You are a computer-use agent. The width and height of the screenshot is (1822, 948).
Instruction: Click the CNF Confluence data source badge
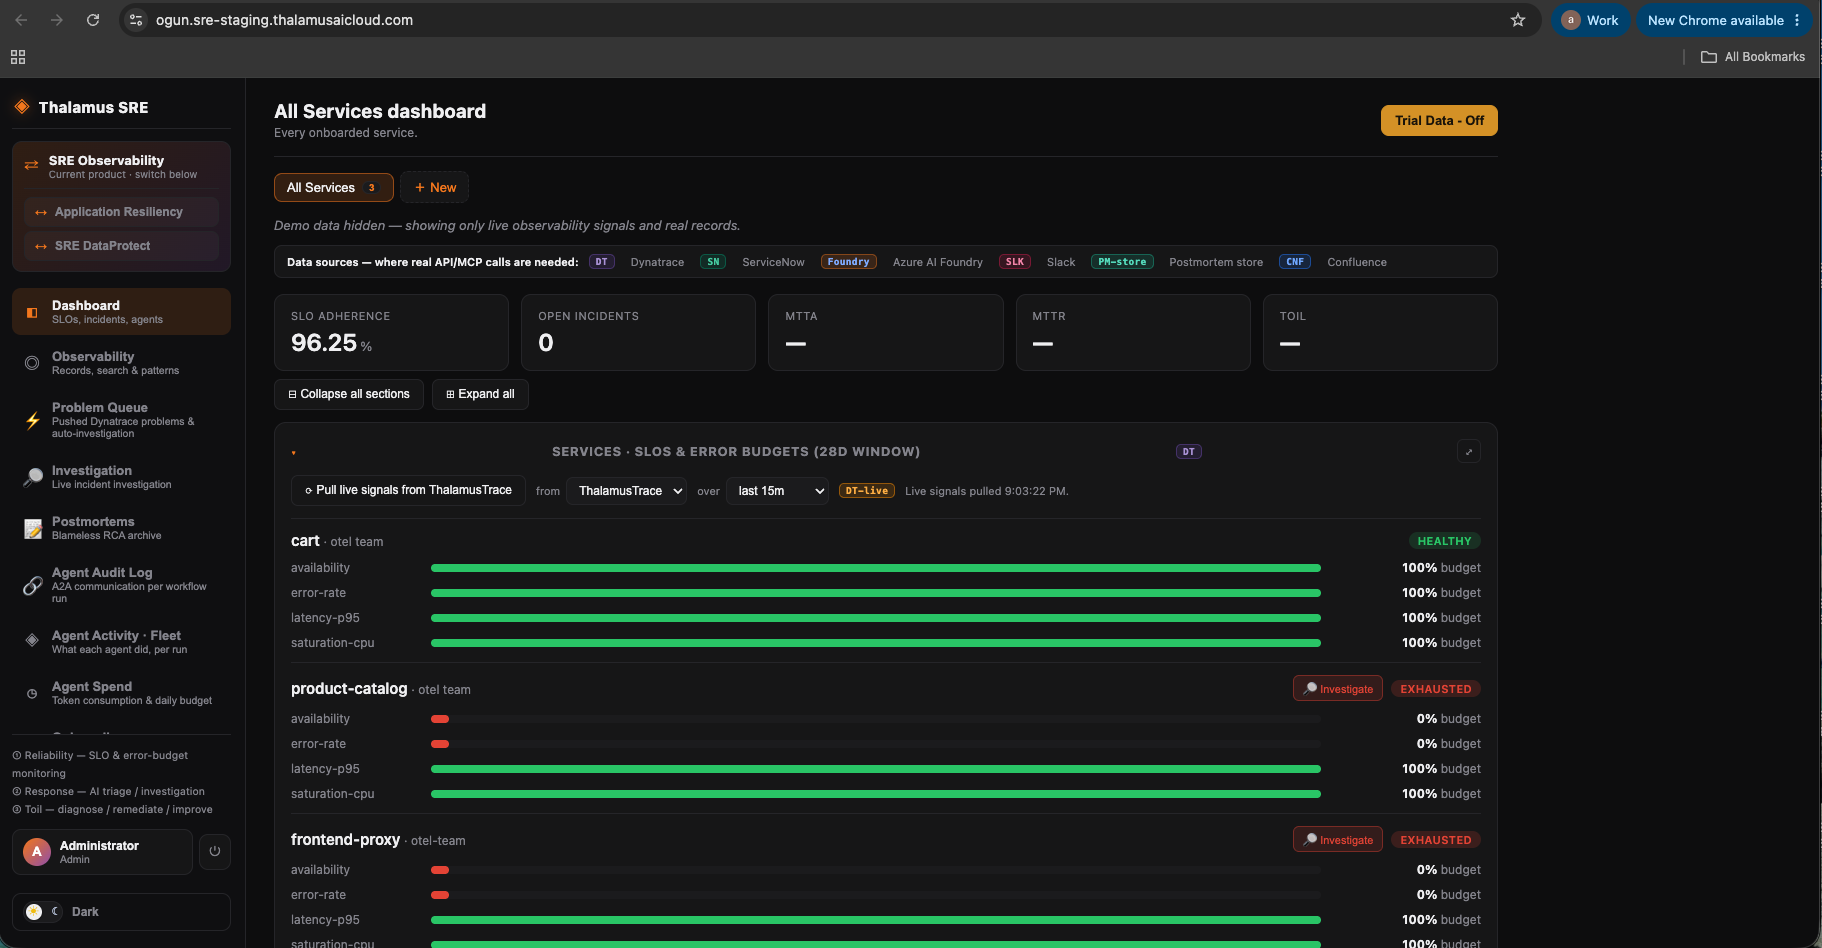(x=1295, y=262)
